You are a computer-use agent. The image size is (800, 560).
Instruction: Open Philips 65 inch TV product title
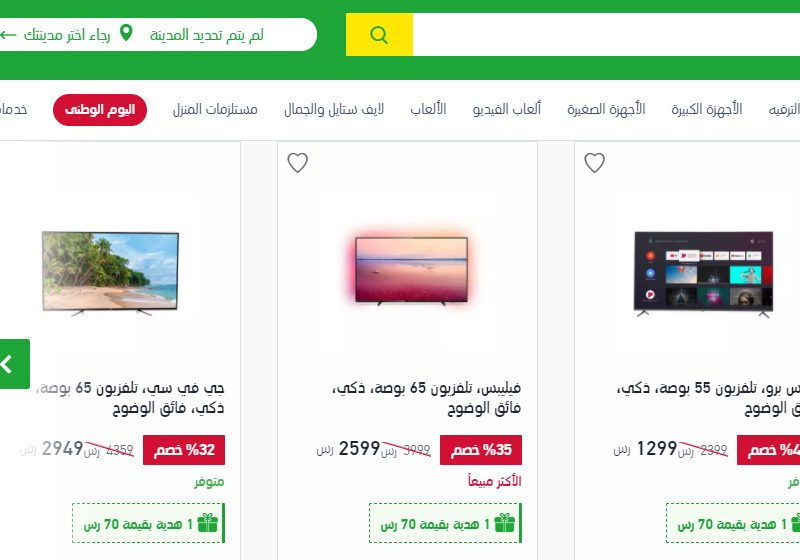pyautogui.click(x=427, y=398)
